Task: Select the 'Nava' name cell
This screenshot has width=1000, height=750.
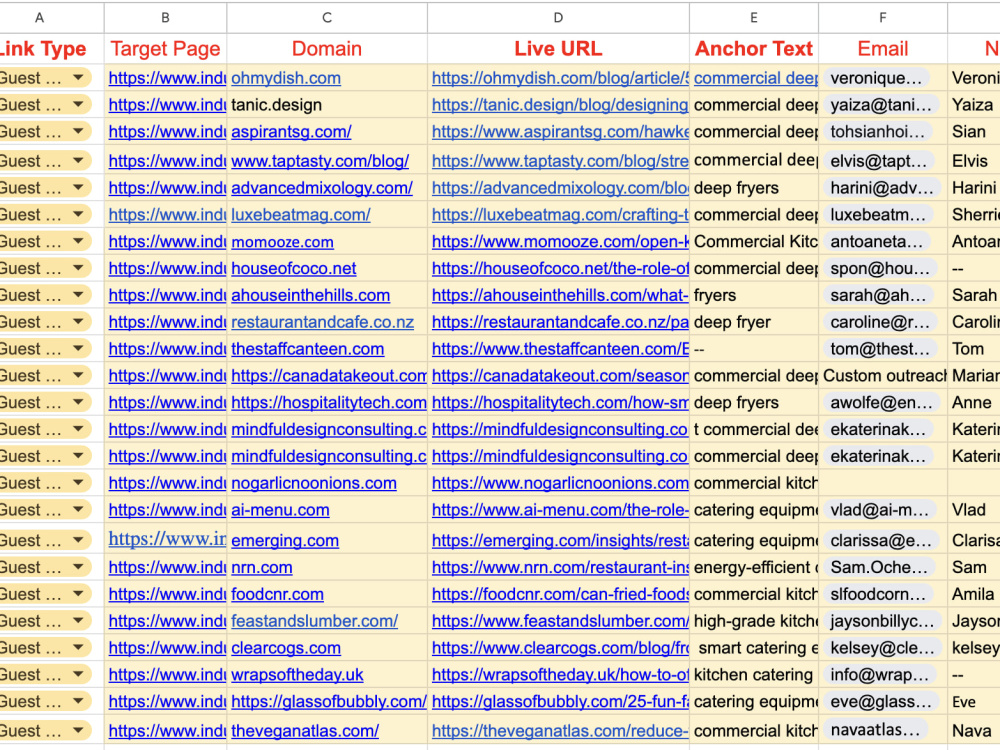Action: point(974,730)
